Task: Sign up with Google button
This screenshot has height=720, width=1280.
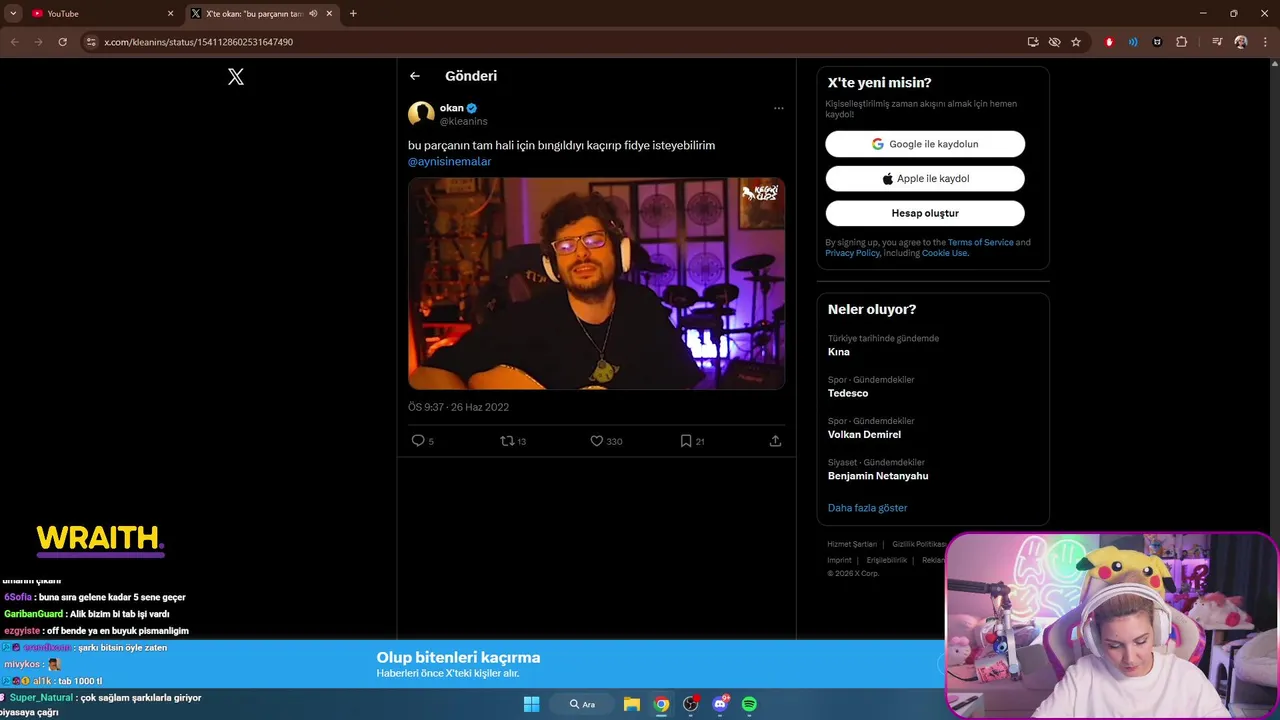Action: pyautogui.click(x=925, y=144)
